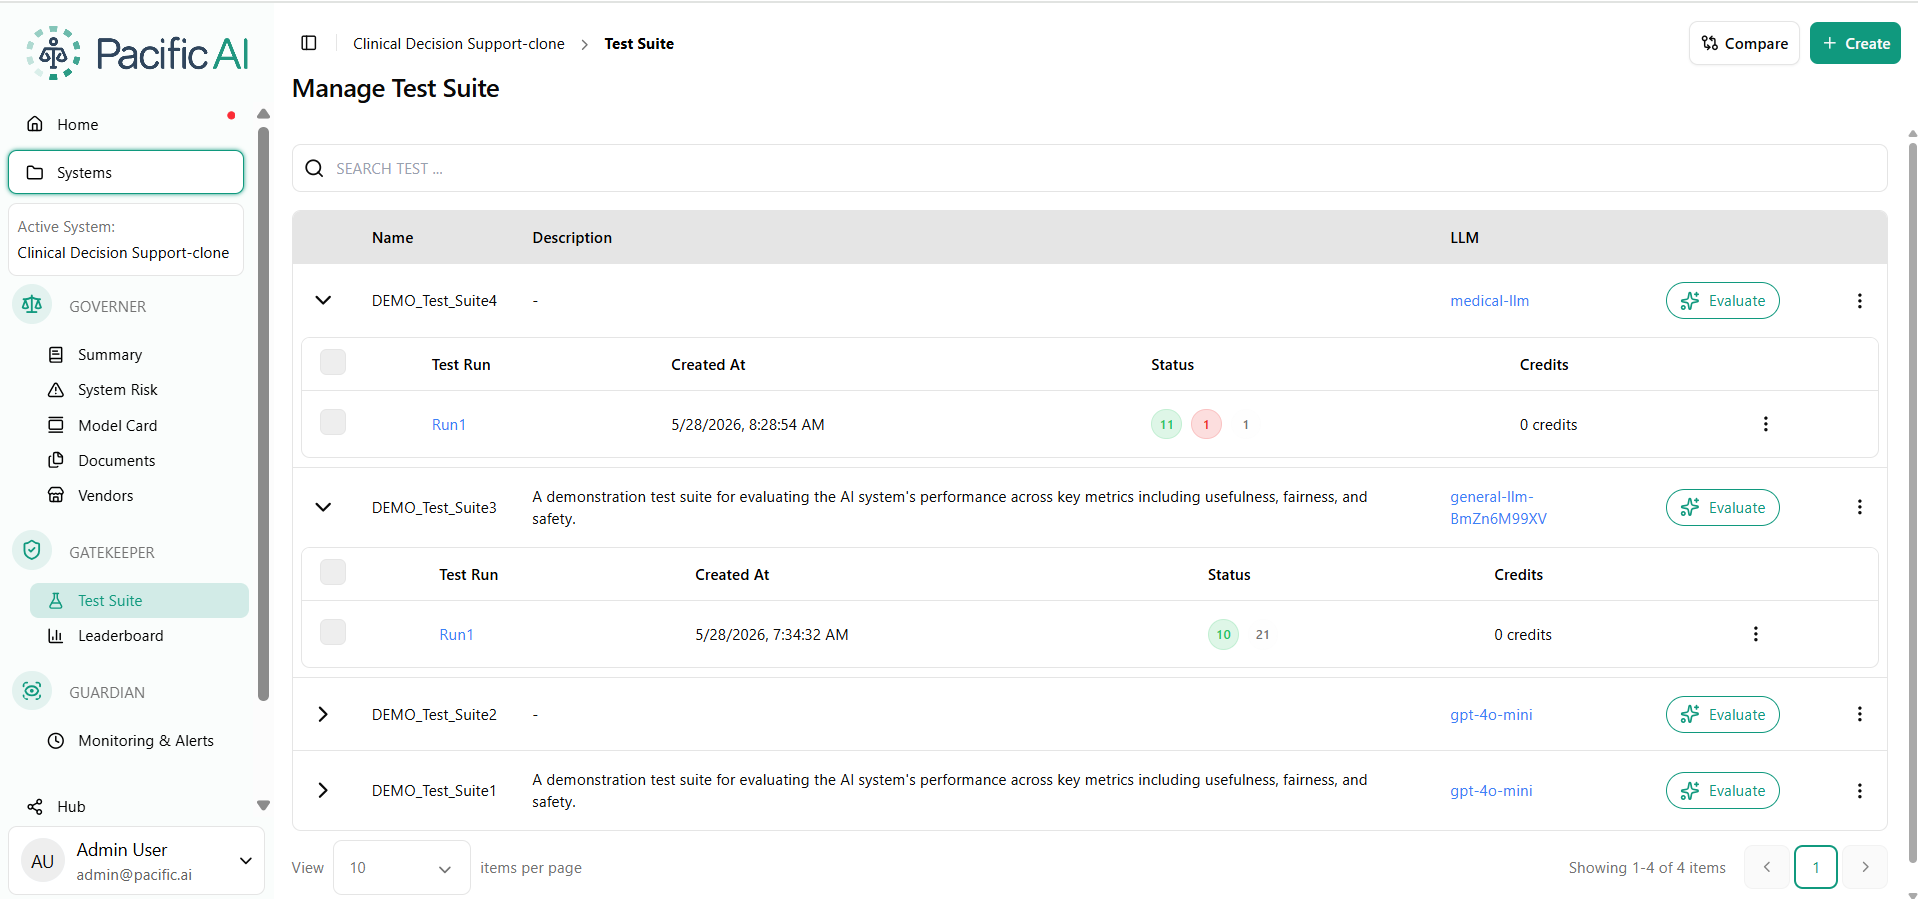Image resolution: width=1918 pixels, height=899 pixels.
Task: Open more options for DEMO_Test_Suite4
Action: (x=1859, y=301)
